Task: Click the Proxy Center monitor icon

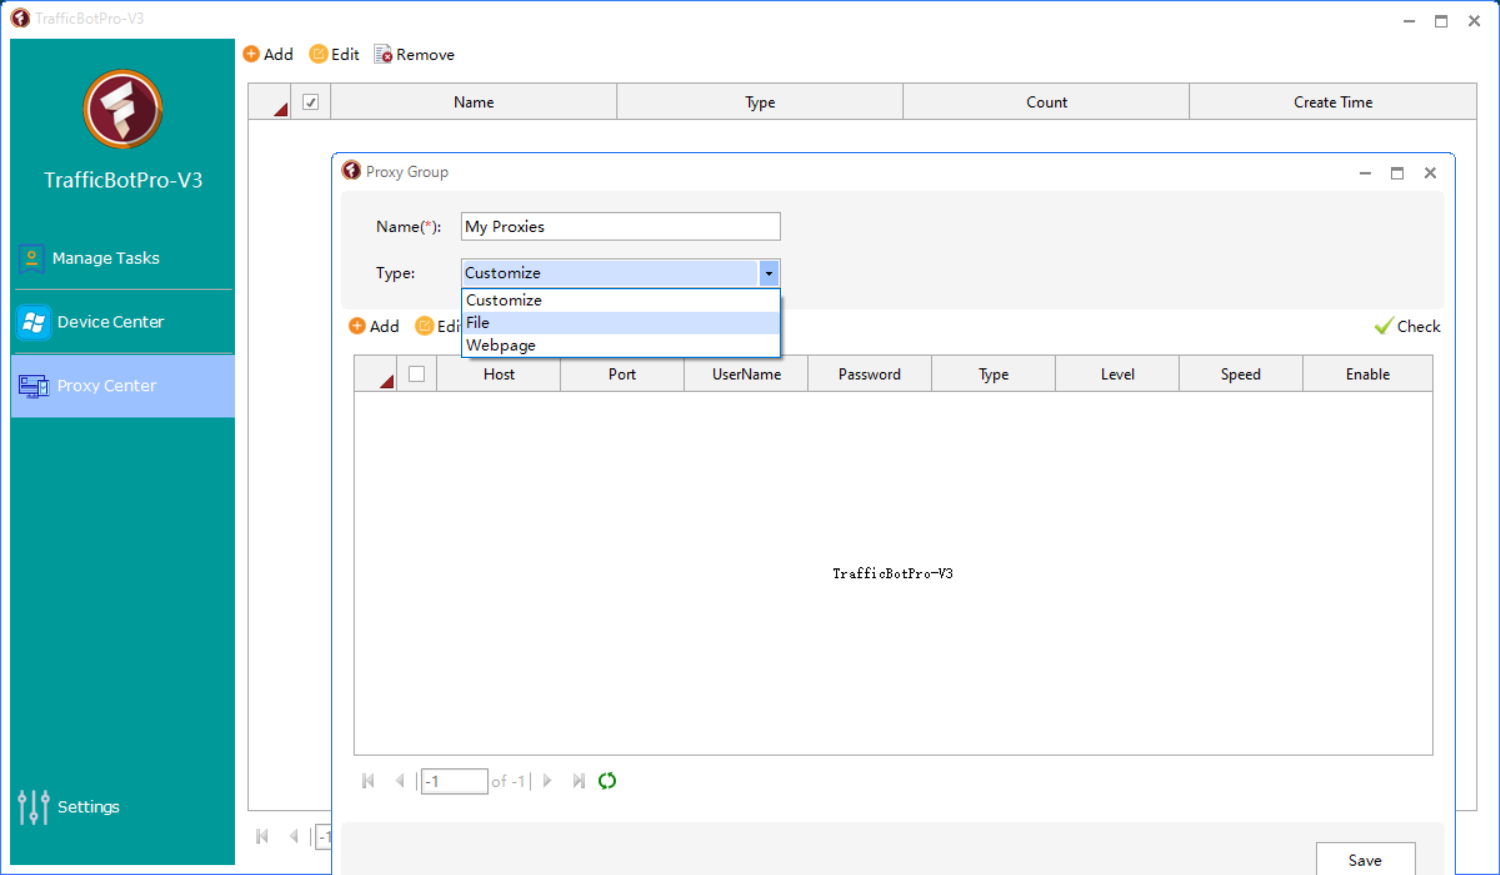Action: click(x=33, y=386)
